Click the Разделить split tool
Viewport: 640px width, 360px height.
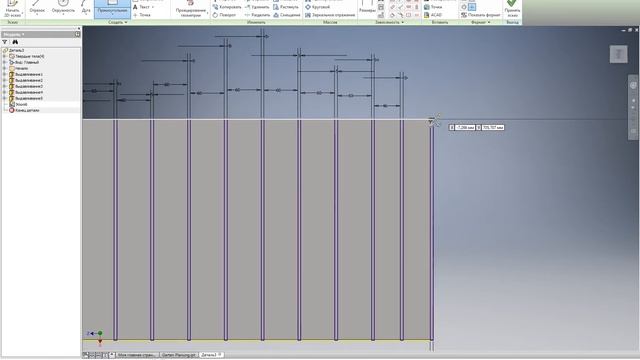click(257, 15)
